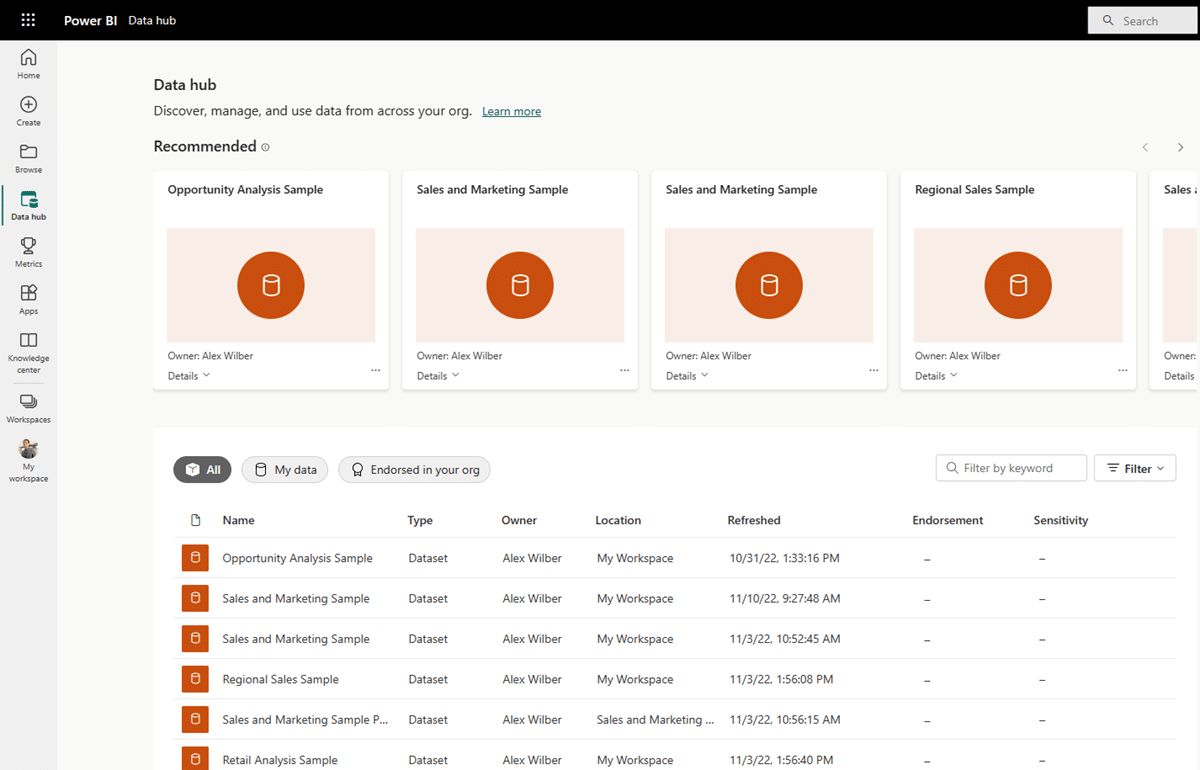Open Retail Analysis Sample dataset
The width and height of the screenshot is (1200, 770).
pyautogui.click(x=280, y=759)
